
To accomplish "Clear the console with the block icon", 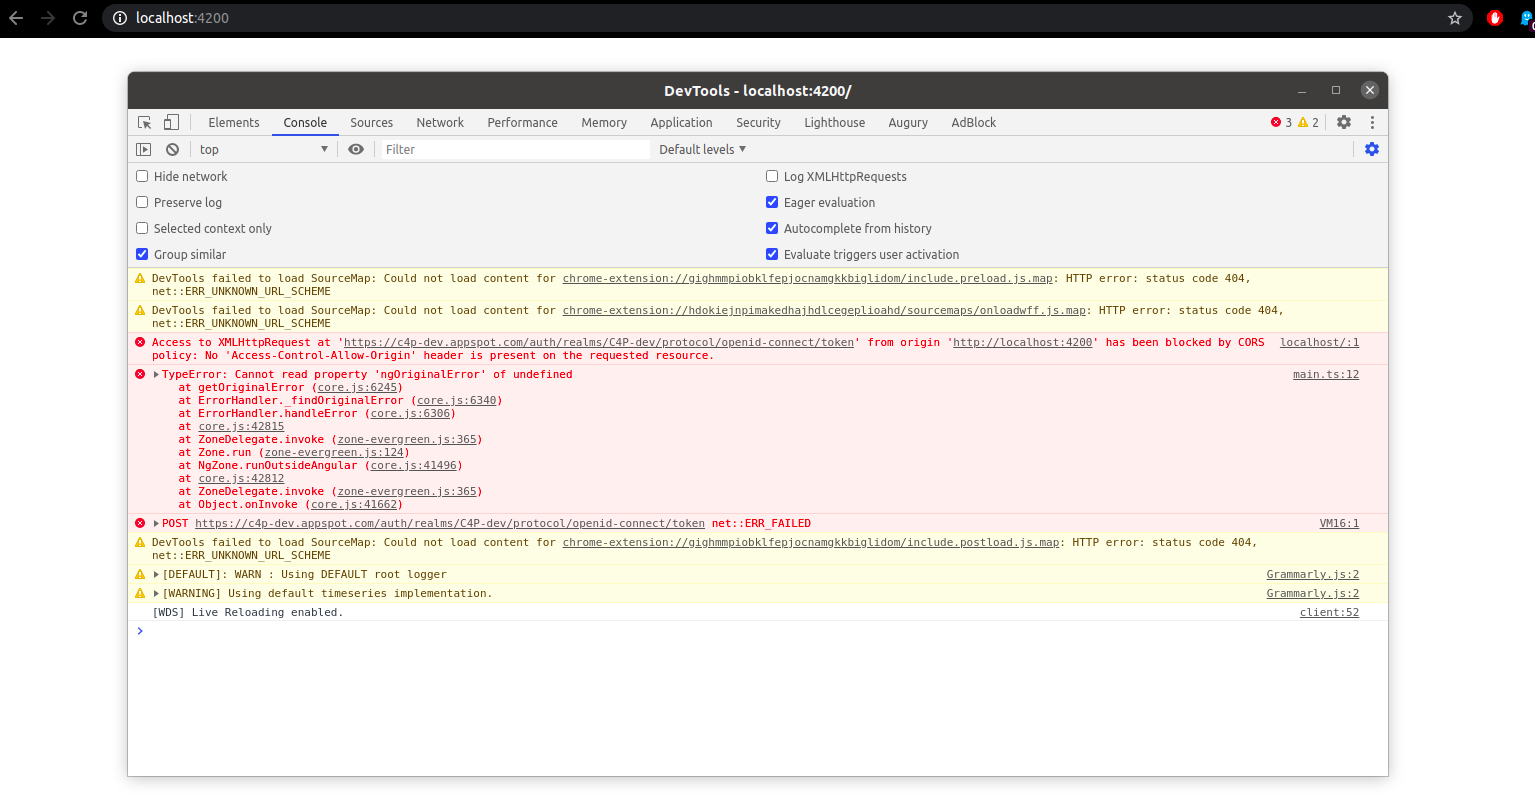I will pos(172,149).
